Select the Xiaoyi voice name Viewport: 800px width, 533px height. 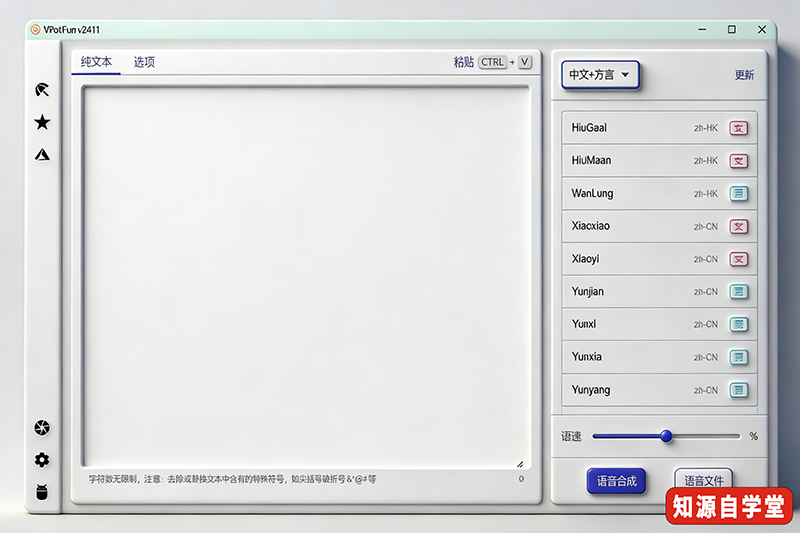pos(585,259)
